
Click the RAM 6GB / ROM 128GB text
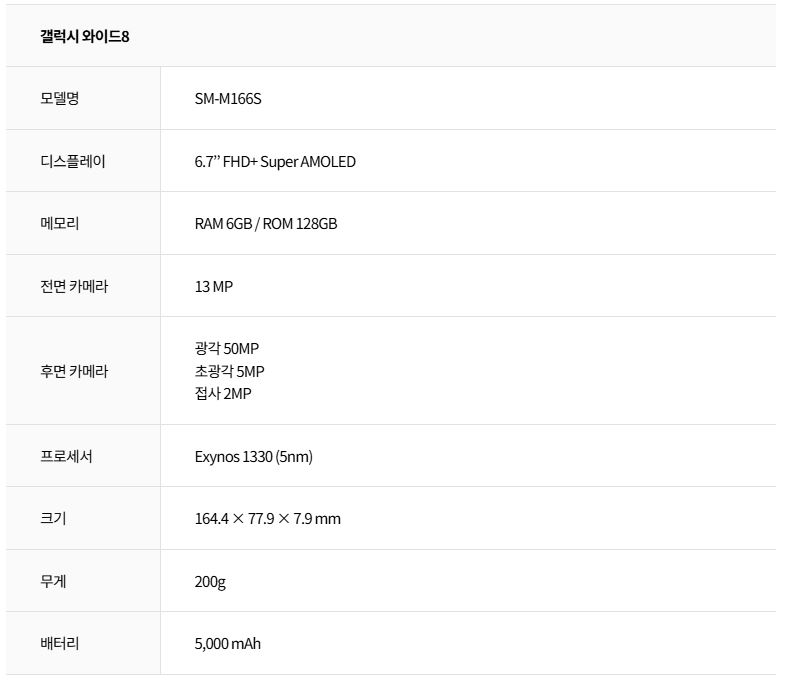pyautogui.click(x=266, y=224)
